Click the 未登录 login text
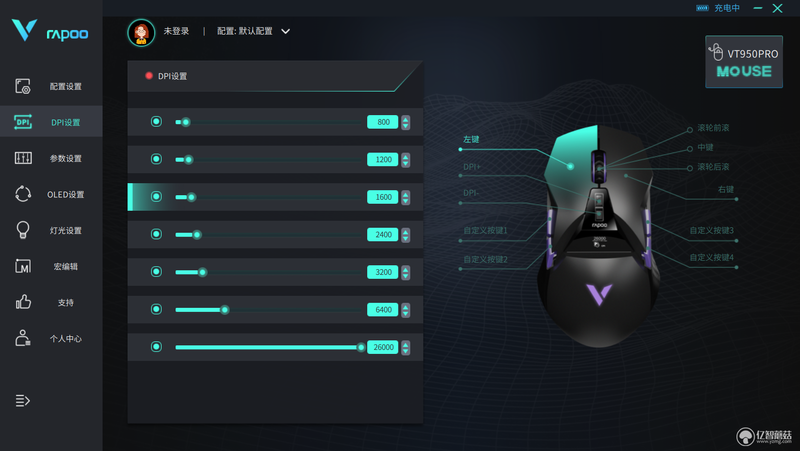The width and height of the screenshot is (800, 451). pyautogui.click(x=176, y=31)
